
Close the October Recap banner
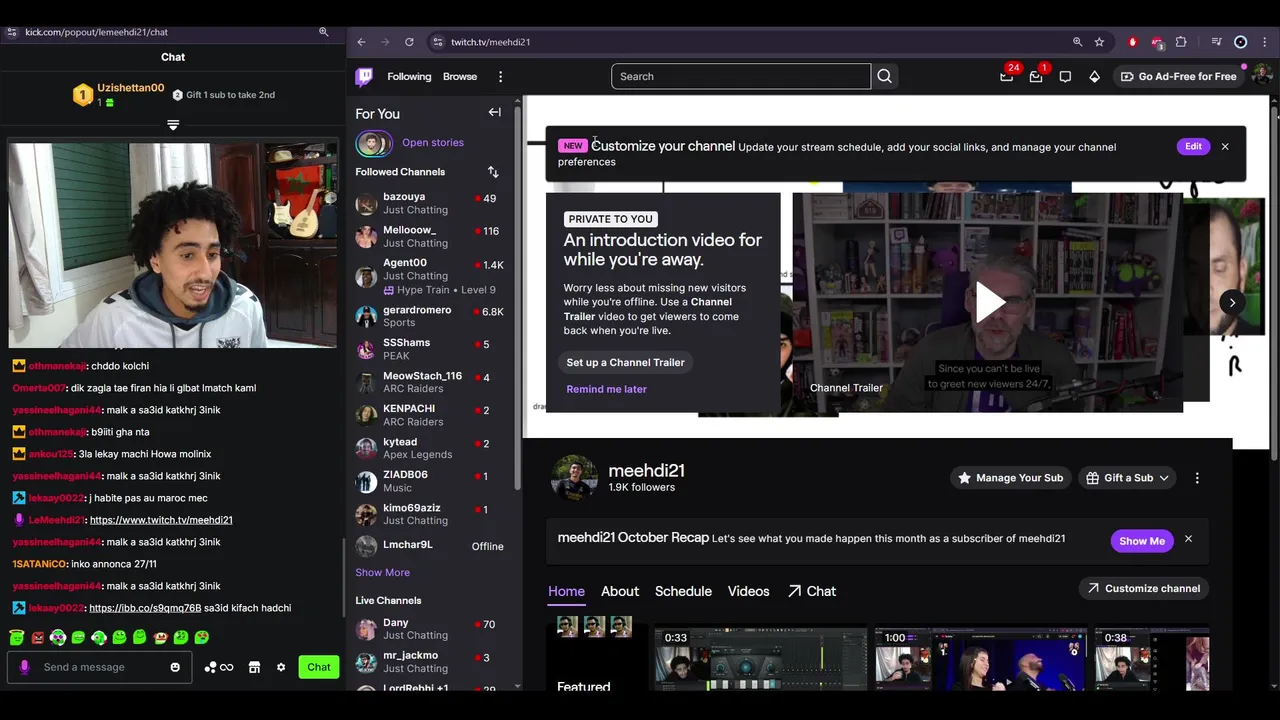tap(1188, 539)
